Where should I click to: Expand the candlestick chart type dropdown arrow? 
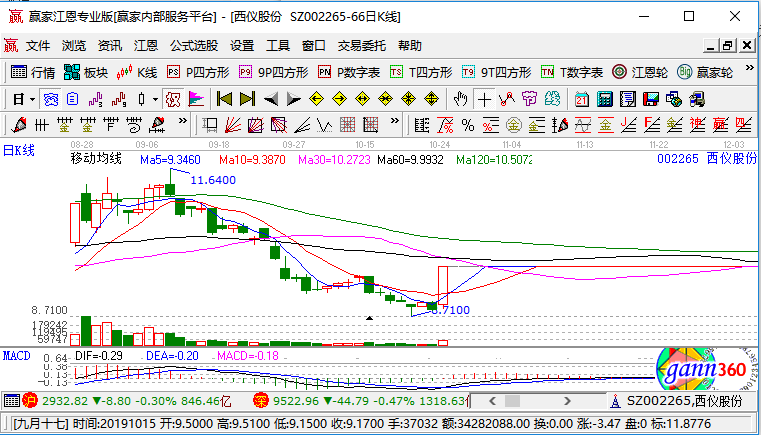tap(155, 100)
